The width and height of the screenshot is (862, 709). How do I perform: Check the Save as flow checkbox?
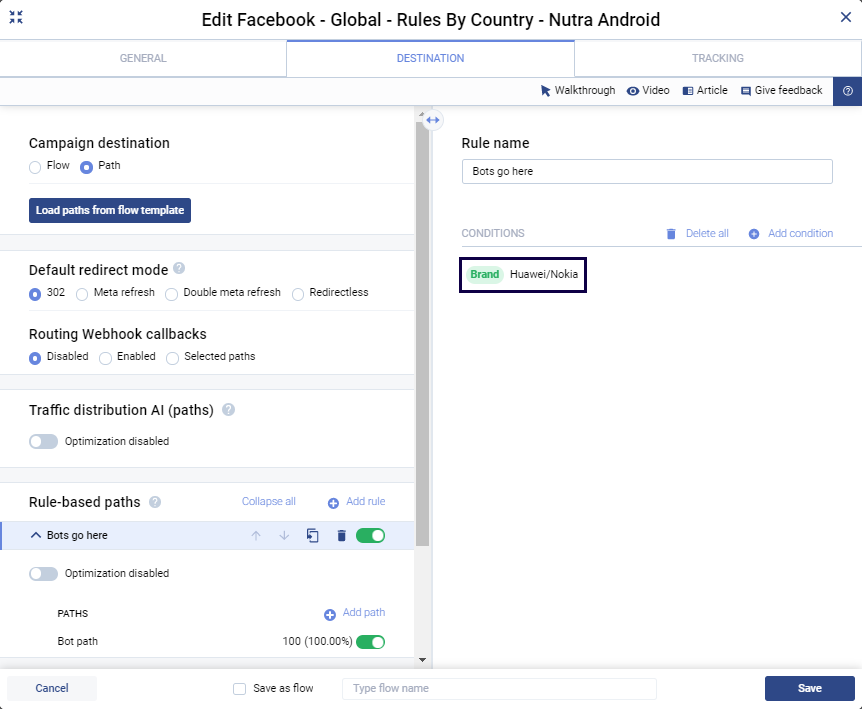tap(239, 688)
